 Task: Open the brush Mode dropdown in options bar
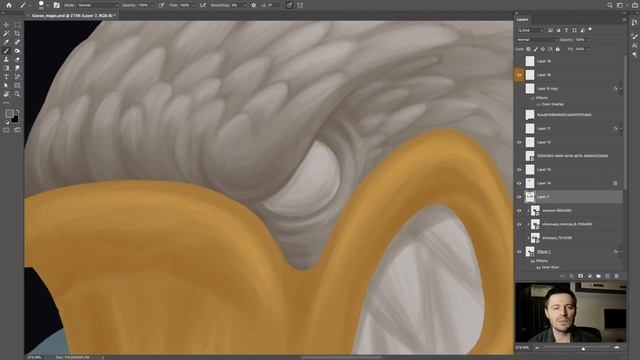98,5
